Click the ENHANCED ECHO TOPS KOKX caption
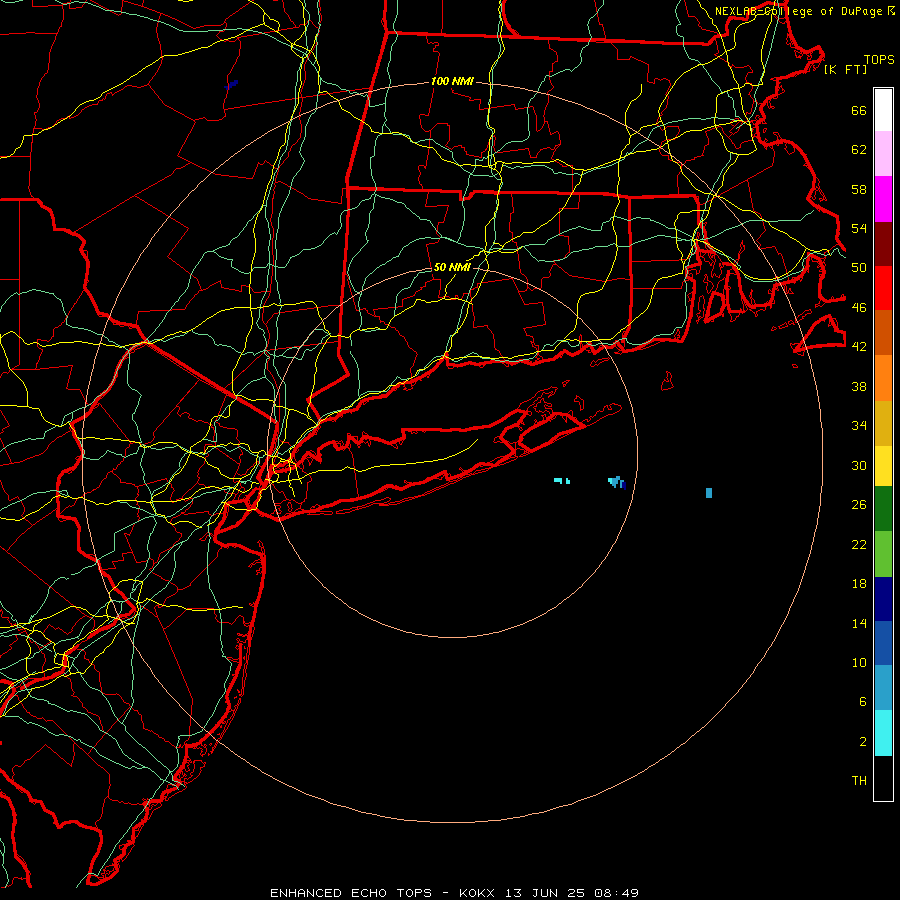This screenshot has height=900, width=900. (454, 893)
